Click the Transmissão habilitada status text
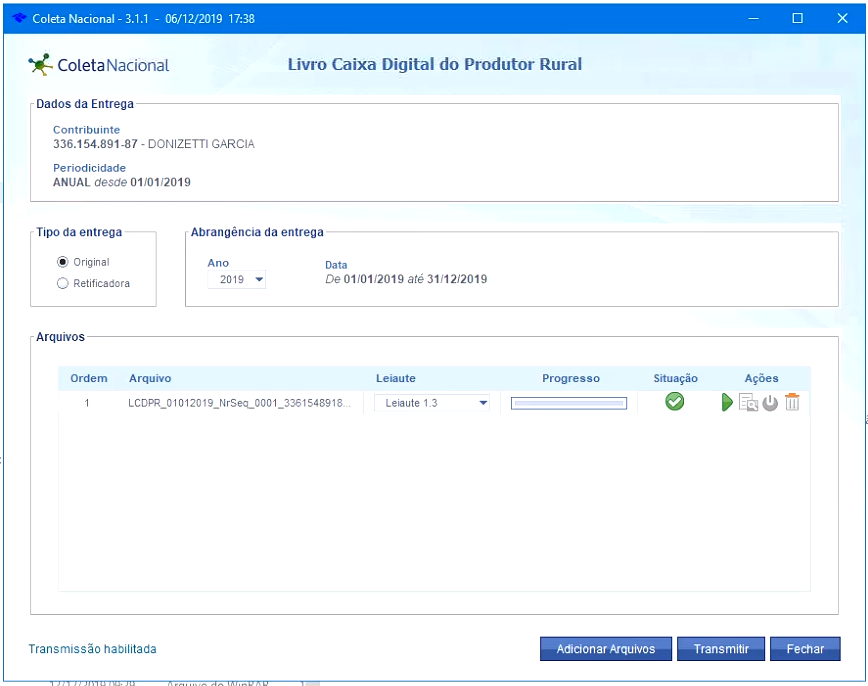This screenshot has height=686, width=868. pyautogui.click(x=92, y=649)
